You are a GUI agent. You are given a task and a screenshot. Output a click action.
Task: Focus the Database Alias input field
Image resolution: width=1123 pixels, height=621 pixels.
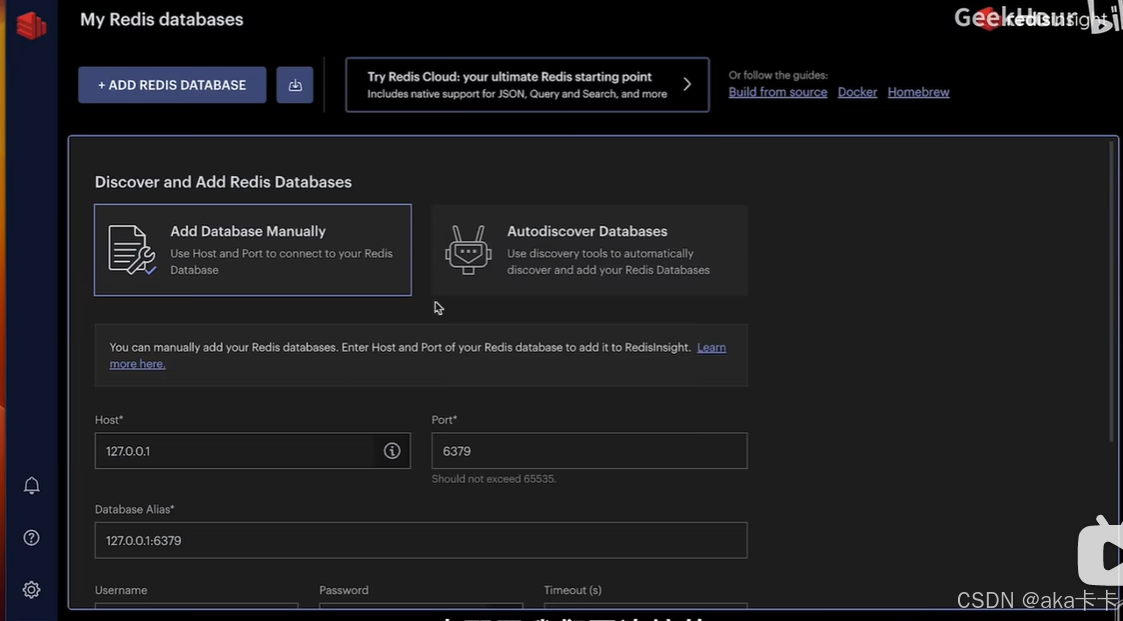click(x=421, y=540)
